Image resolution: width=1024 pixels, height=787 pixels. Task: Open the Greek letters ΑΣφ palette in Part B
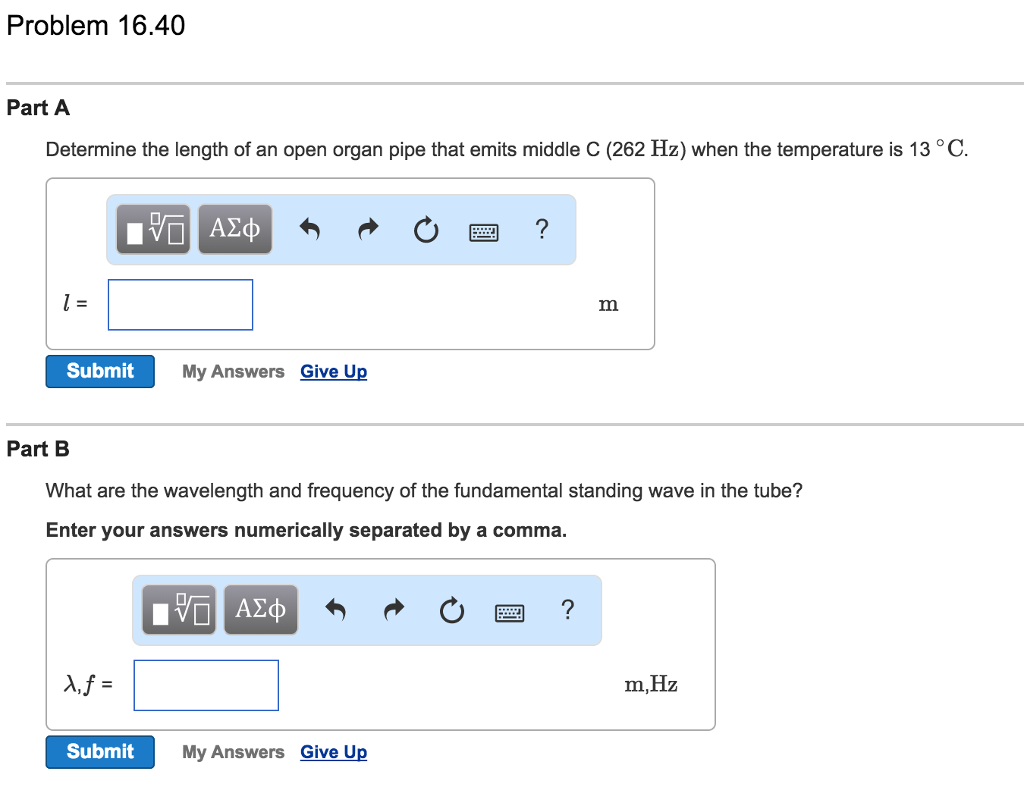pyautogui.click(x=260, y=609)
